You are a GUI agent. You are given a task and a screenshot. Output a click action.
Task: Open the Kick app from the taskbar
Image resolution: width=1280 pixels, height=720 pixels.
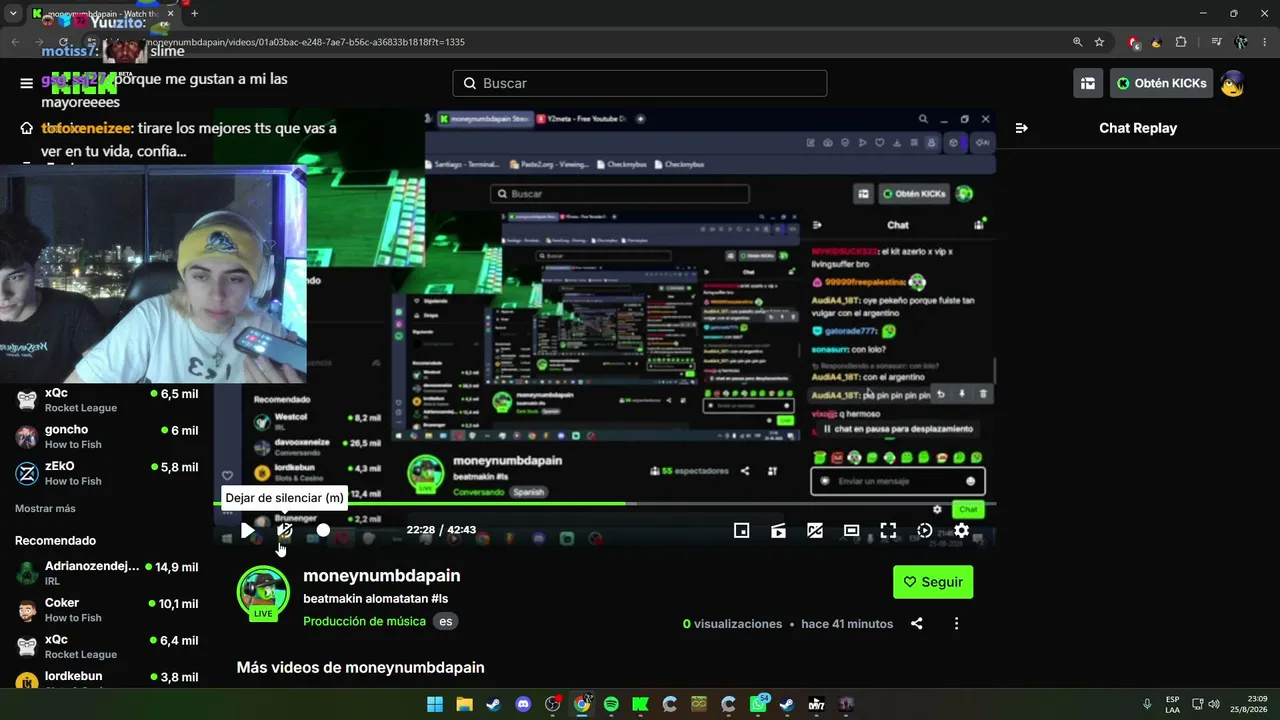tap(640, 704)
